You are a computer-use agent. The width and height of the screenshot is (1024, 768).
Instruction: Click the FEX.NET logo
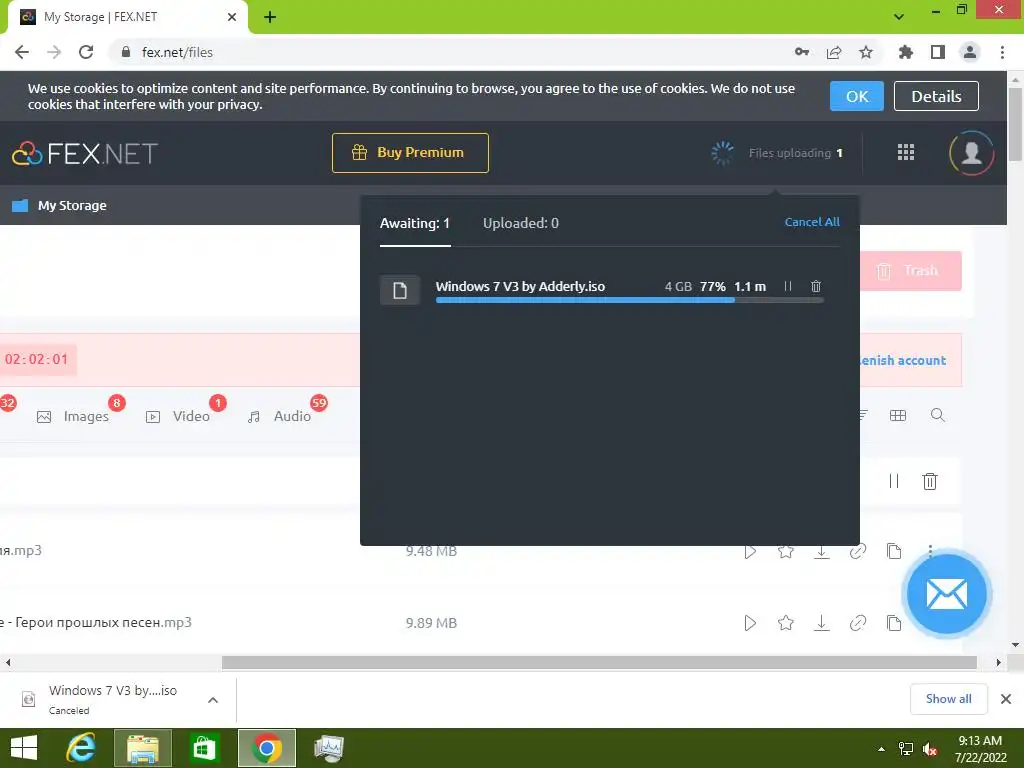85,153
